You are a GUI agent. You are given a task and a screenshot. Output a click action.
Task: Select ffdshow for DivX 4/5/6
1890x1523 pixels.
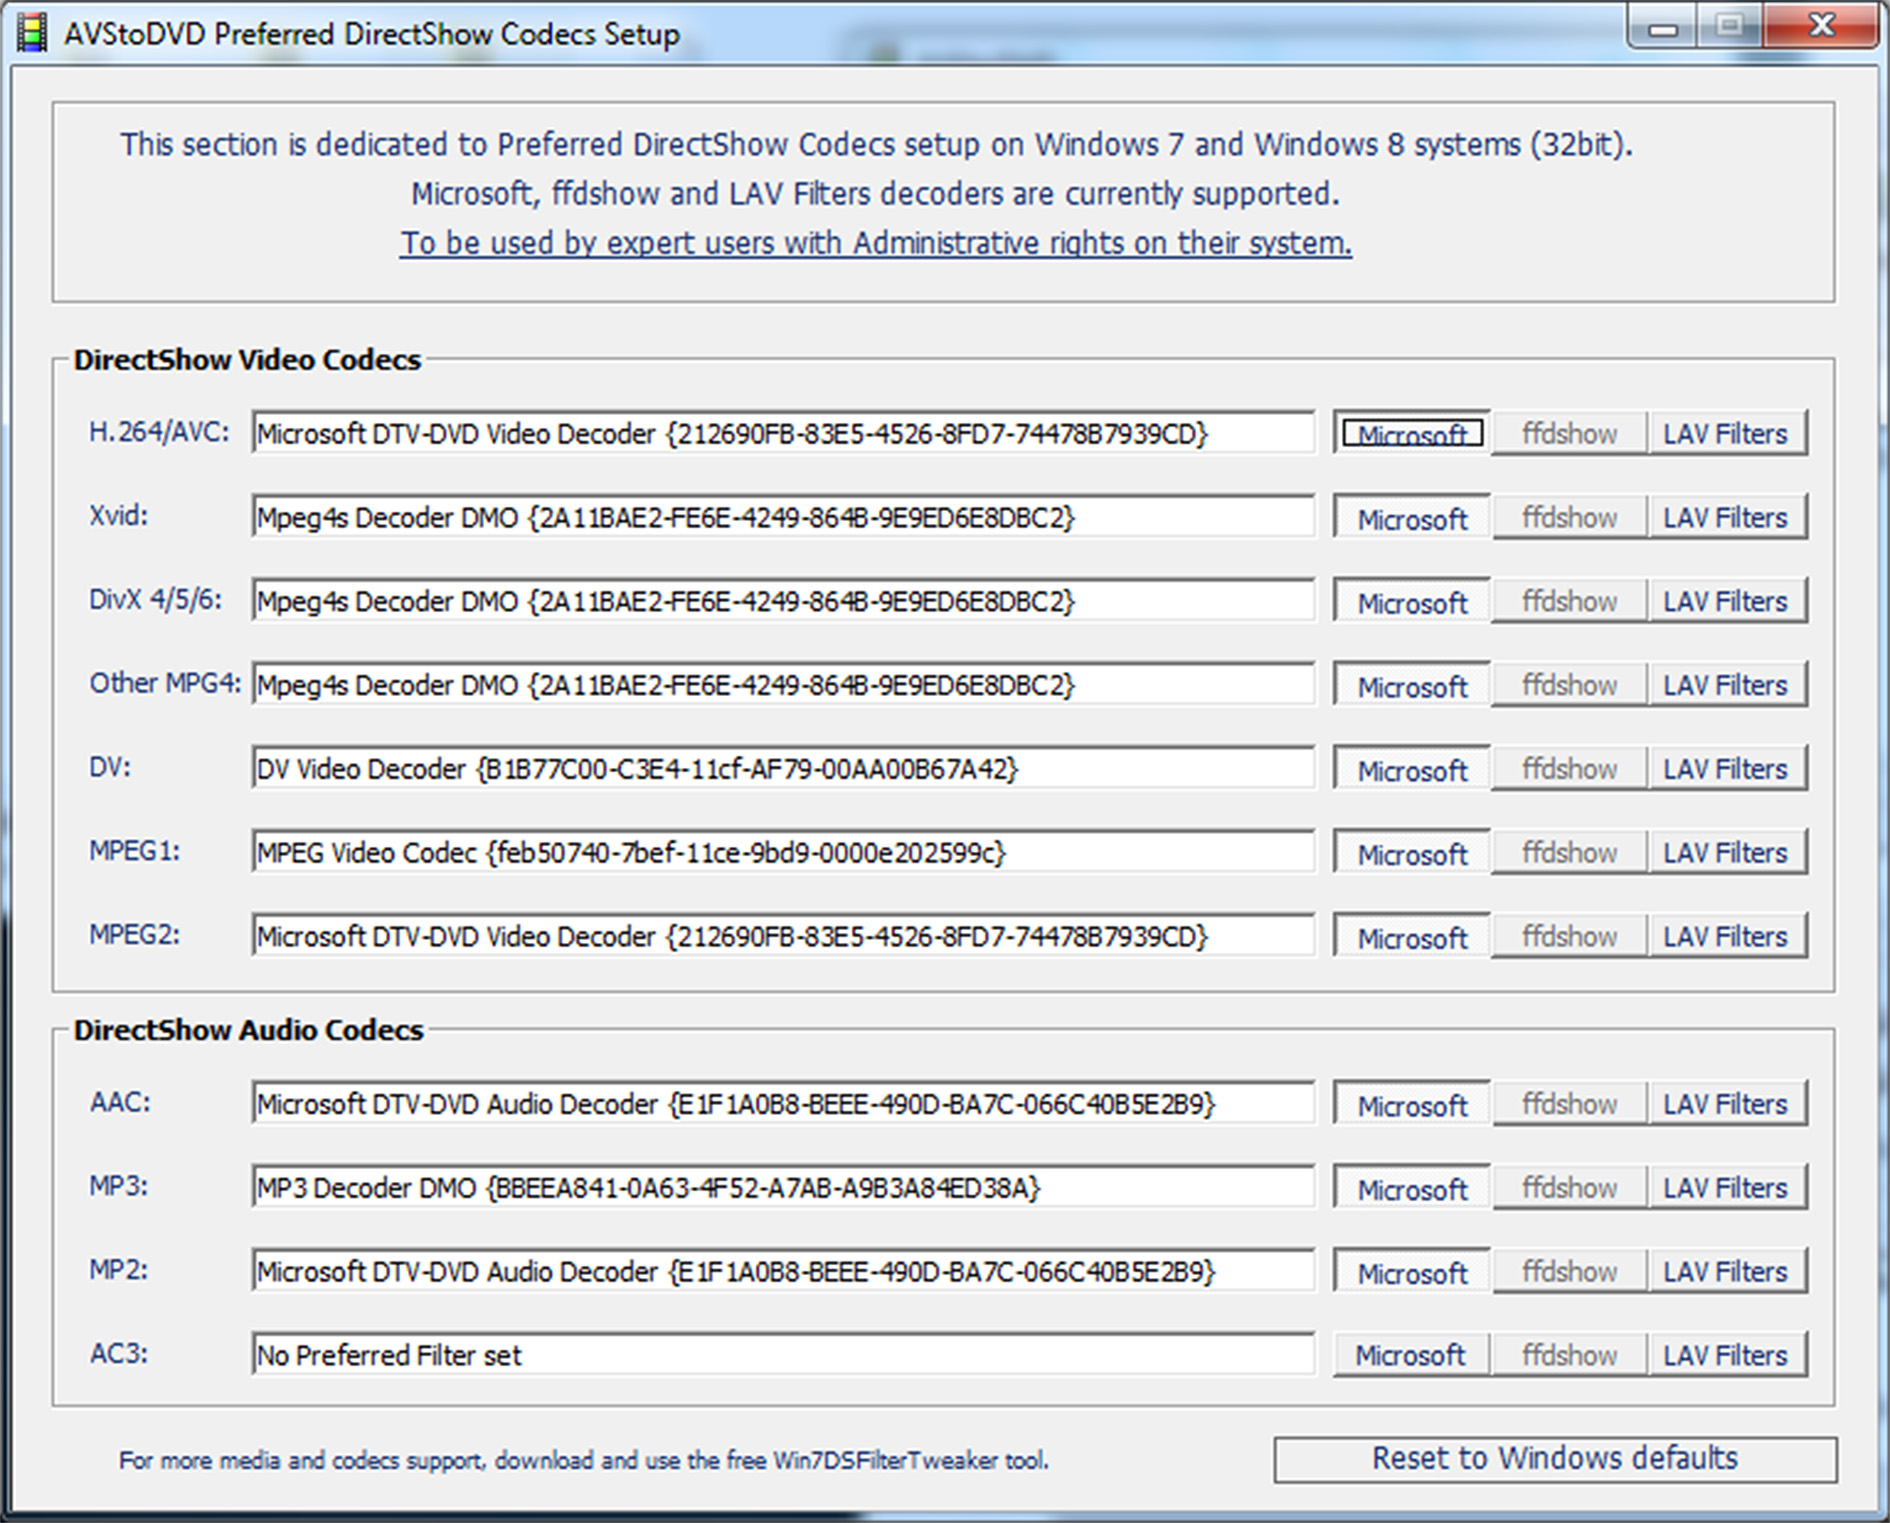1569,601
